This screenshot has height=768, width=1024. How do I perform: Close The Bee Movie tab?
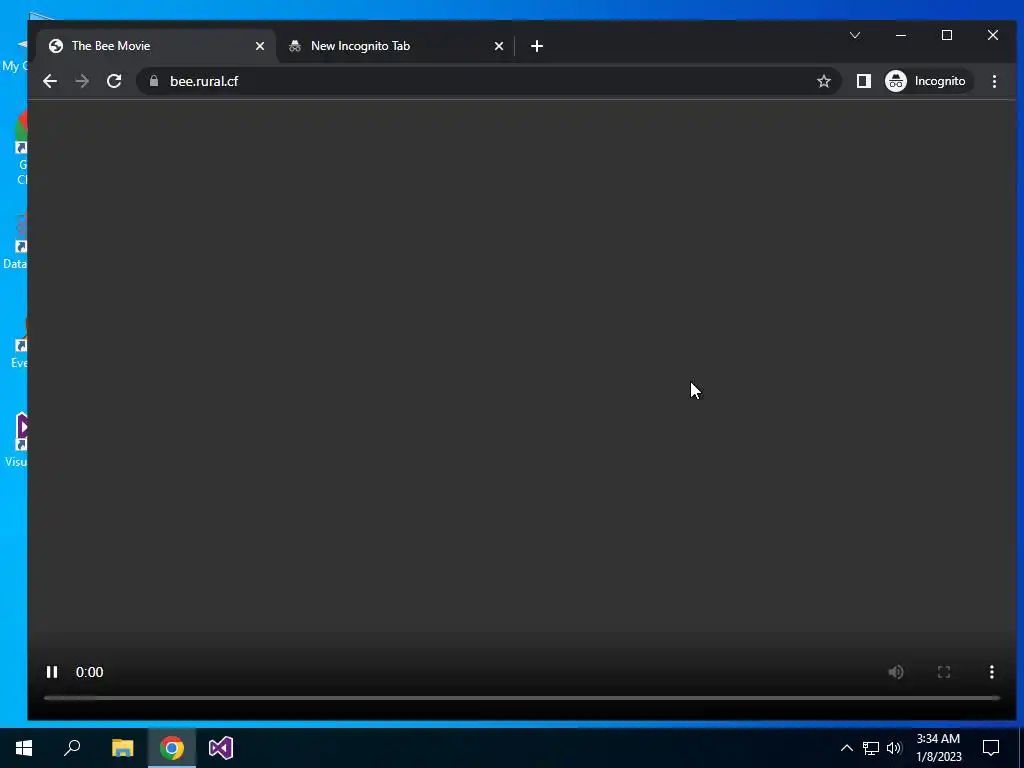point(260,46)
